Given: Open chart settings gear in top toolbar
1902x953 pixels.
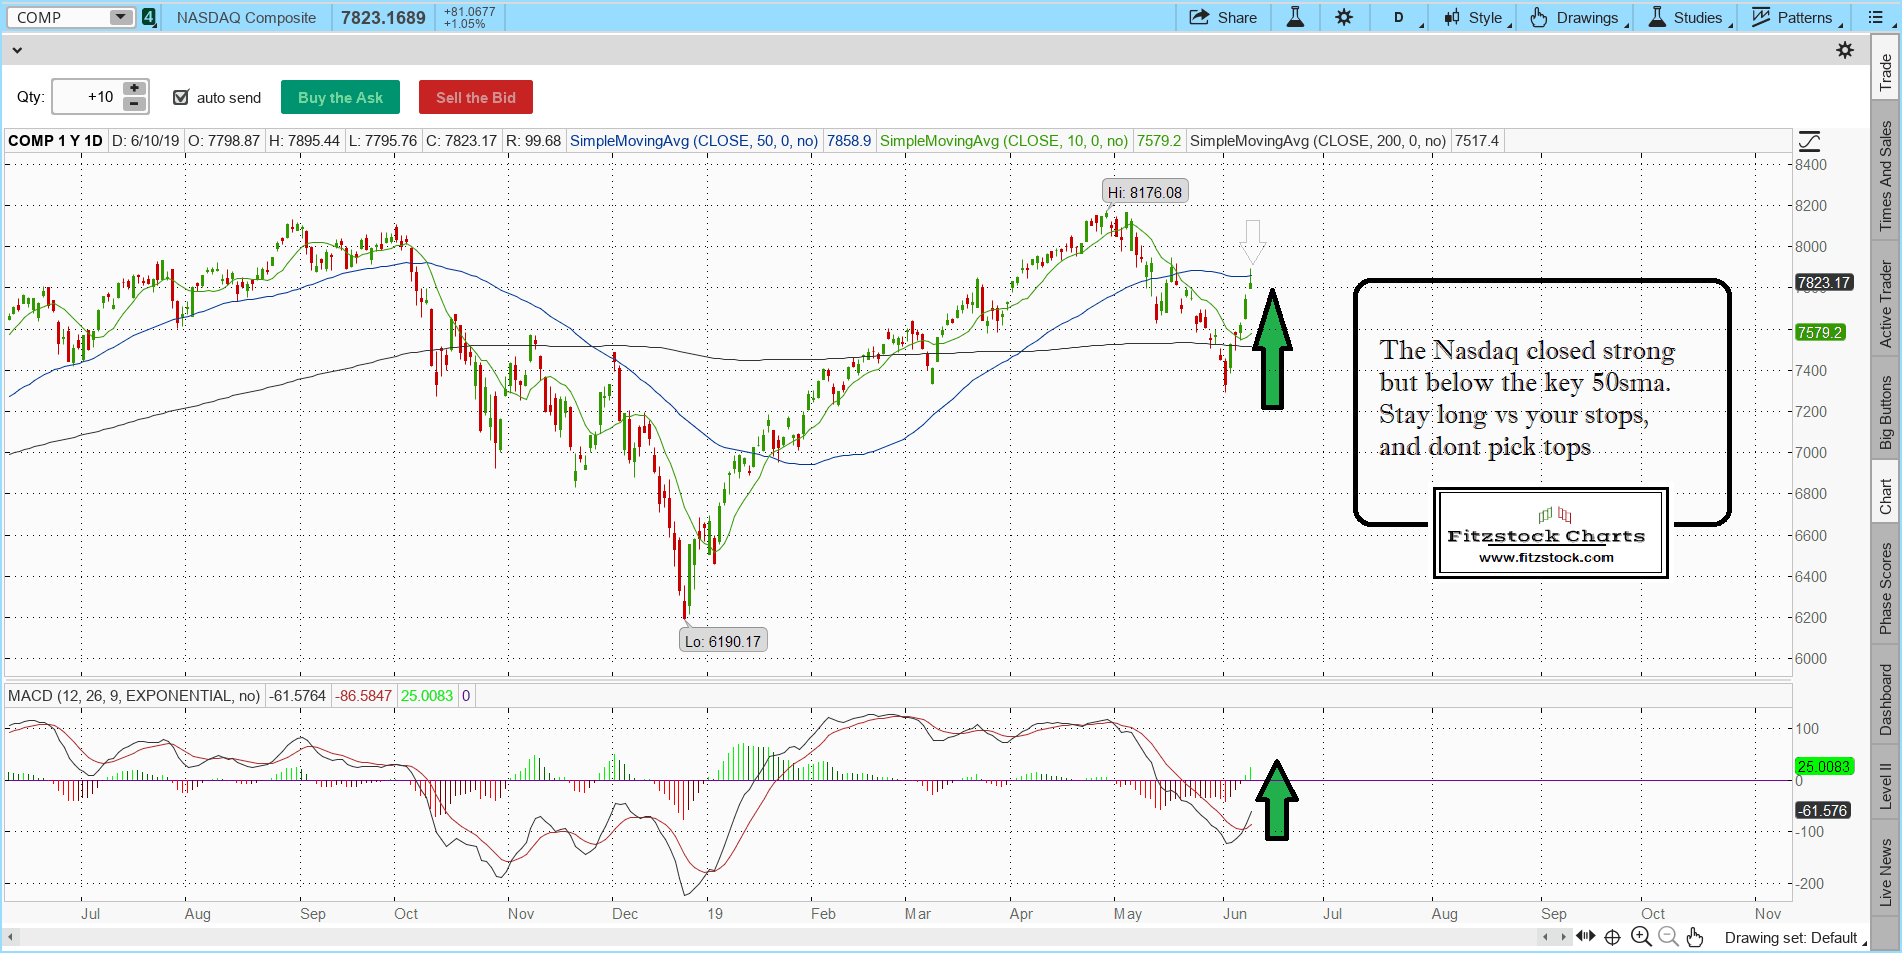Looking at the screenshot, I should [x=1344, y=17].
